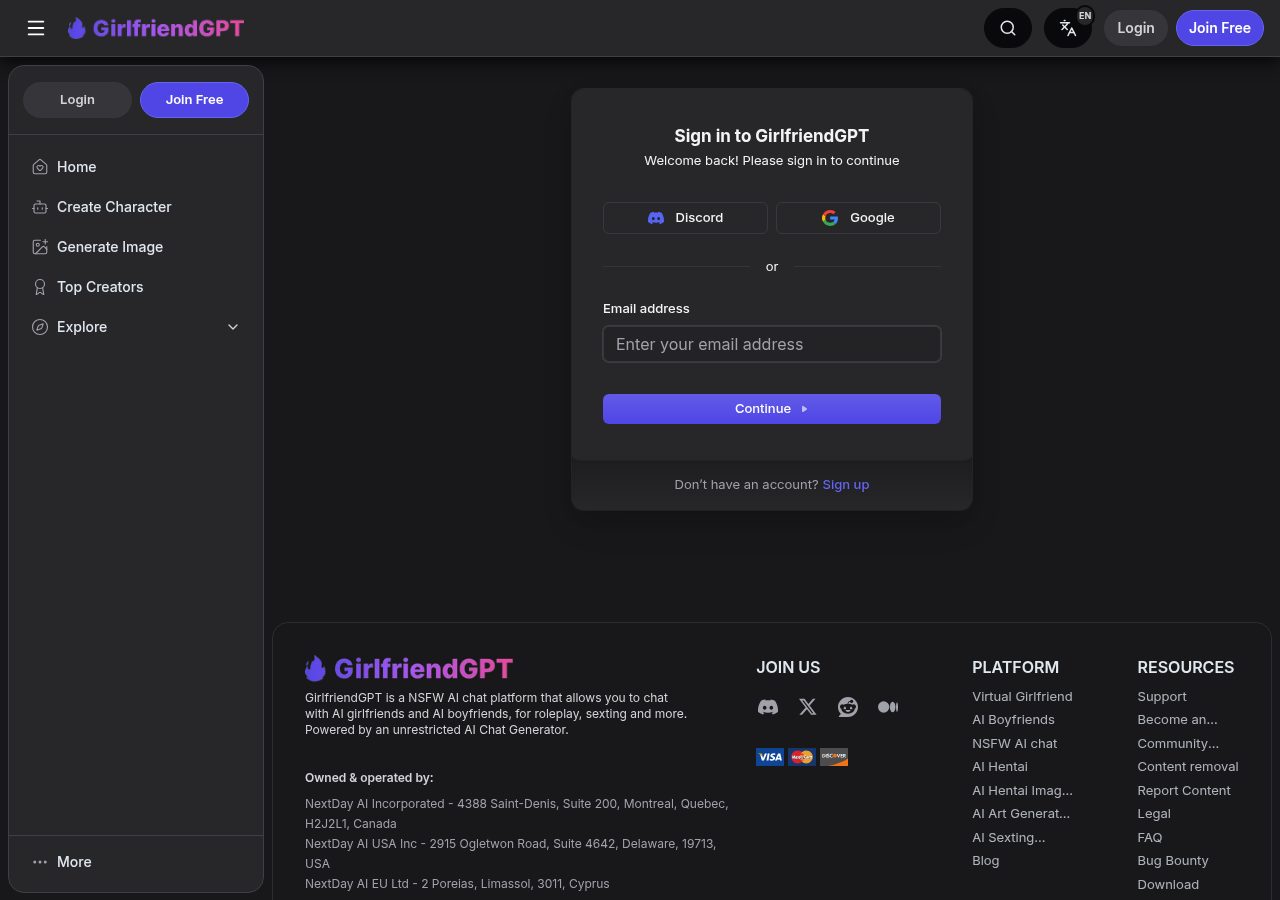Open AI Sexting... footer link

coord(1009,838)
